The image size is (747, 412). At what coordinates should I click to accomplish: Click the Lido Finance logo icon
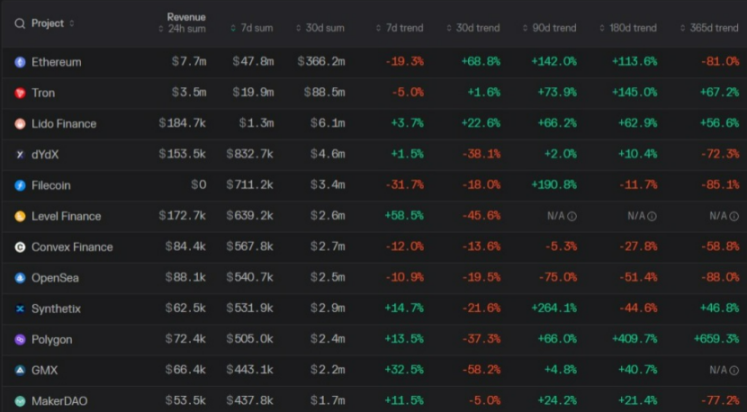pos(20,124)
